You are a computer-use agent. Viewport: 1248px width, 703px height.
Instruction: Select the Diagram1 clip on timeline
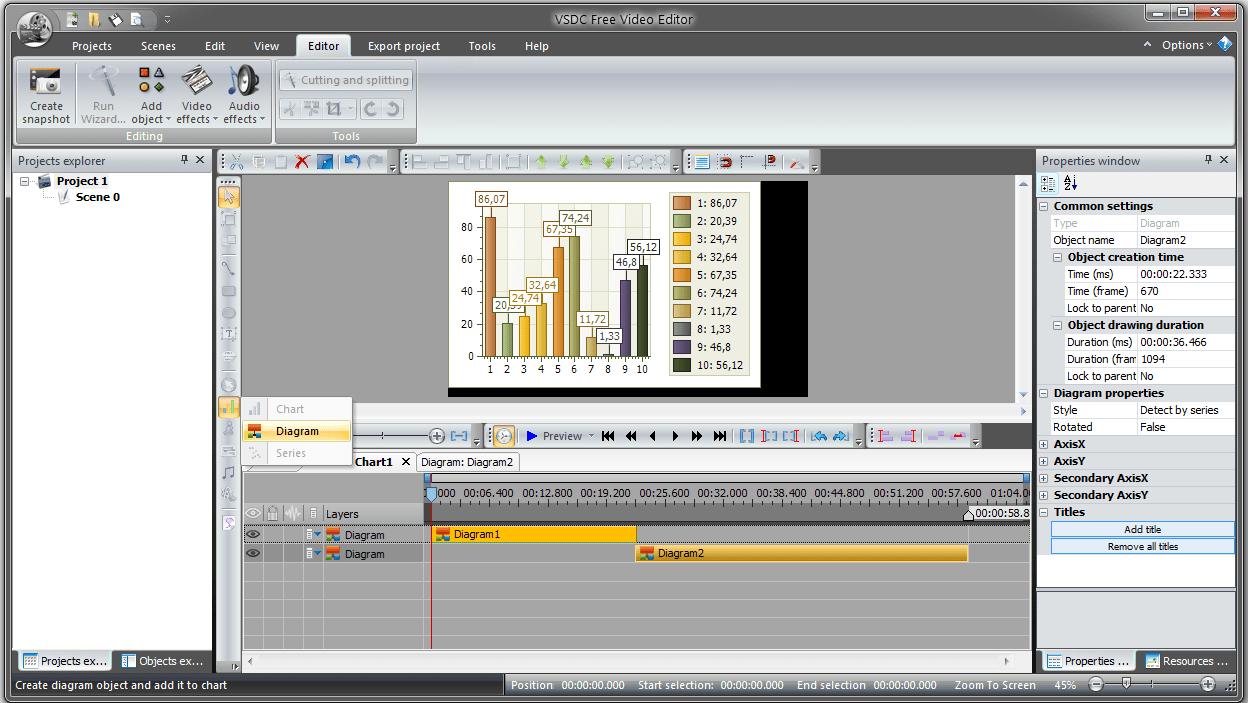click(x=534, y=535)
